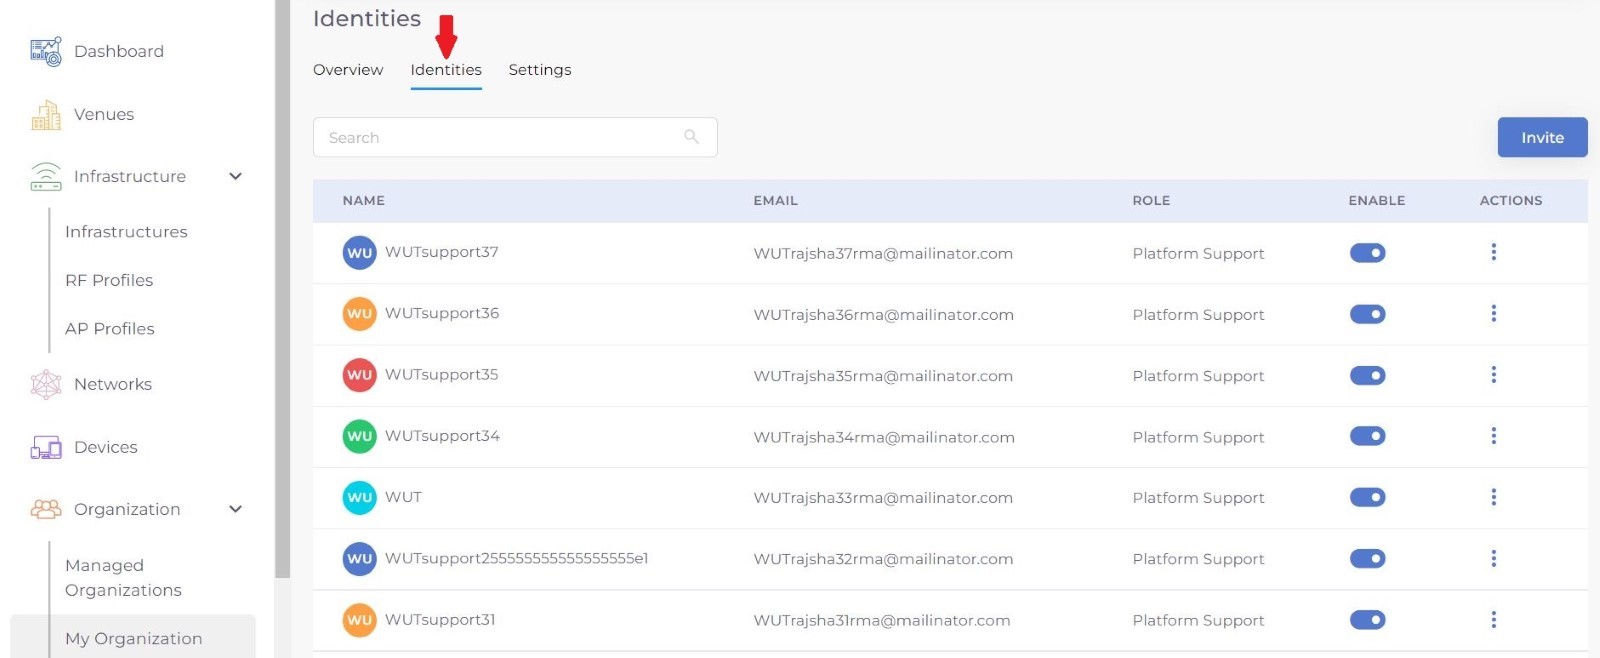
Task: Turn off enable switch for WUTsupport31
Action: (1367, 620)
